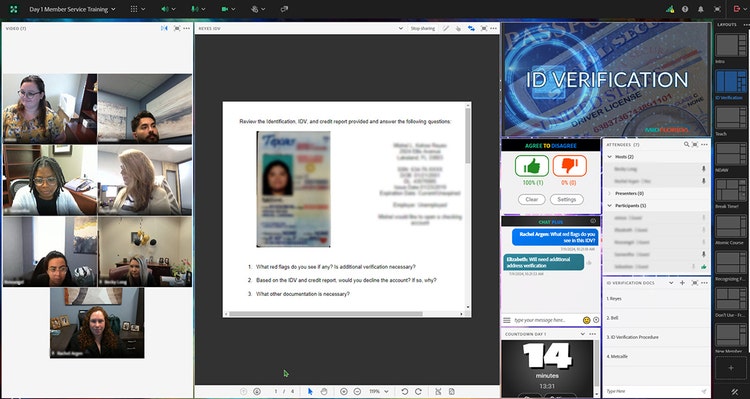
Task: Vote with the green thumbs up button
Action: click(x=531, y=166)
